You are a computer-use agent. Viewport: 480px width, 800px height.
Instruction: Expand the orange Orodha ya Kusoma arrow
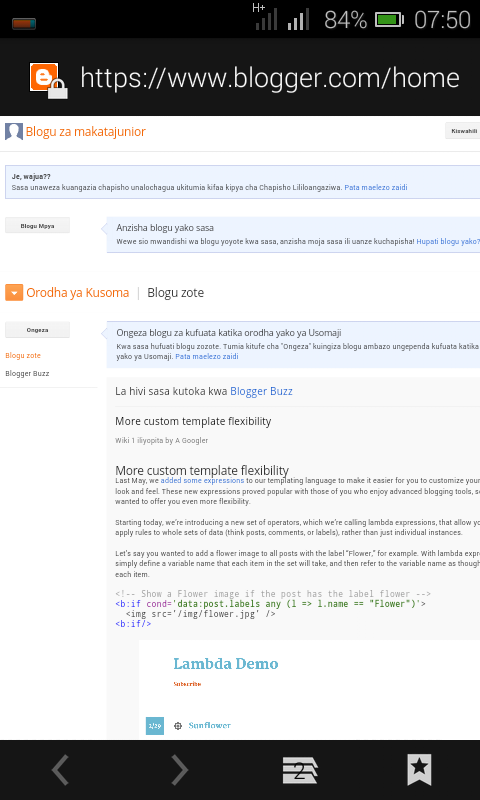point(14,293)
